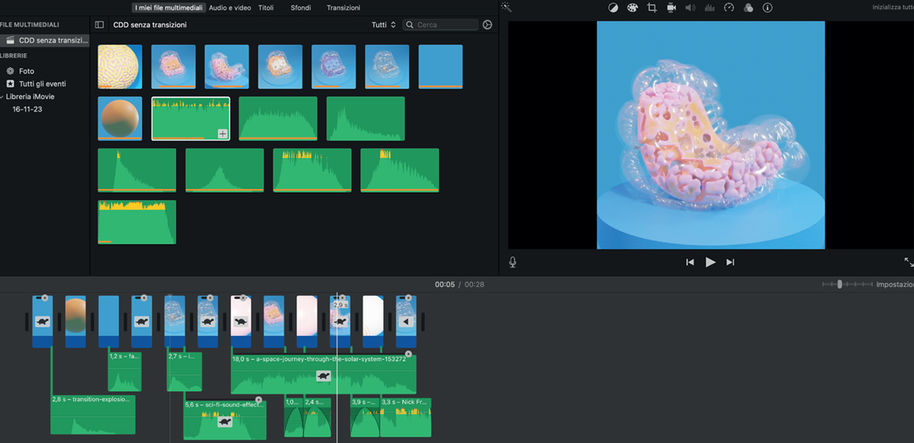Skip to the previous clip in viewer
The image size is (914, 443).
pos(690,262)
